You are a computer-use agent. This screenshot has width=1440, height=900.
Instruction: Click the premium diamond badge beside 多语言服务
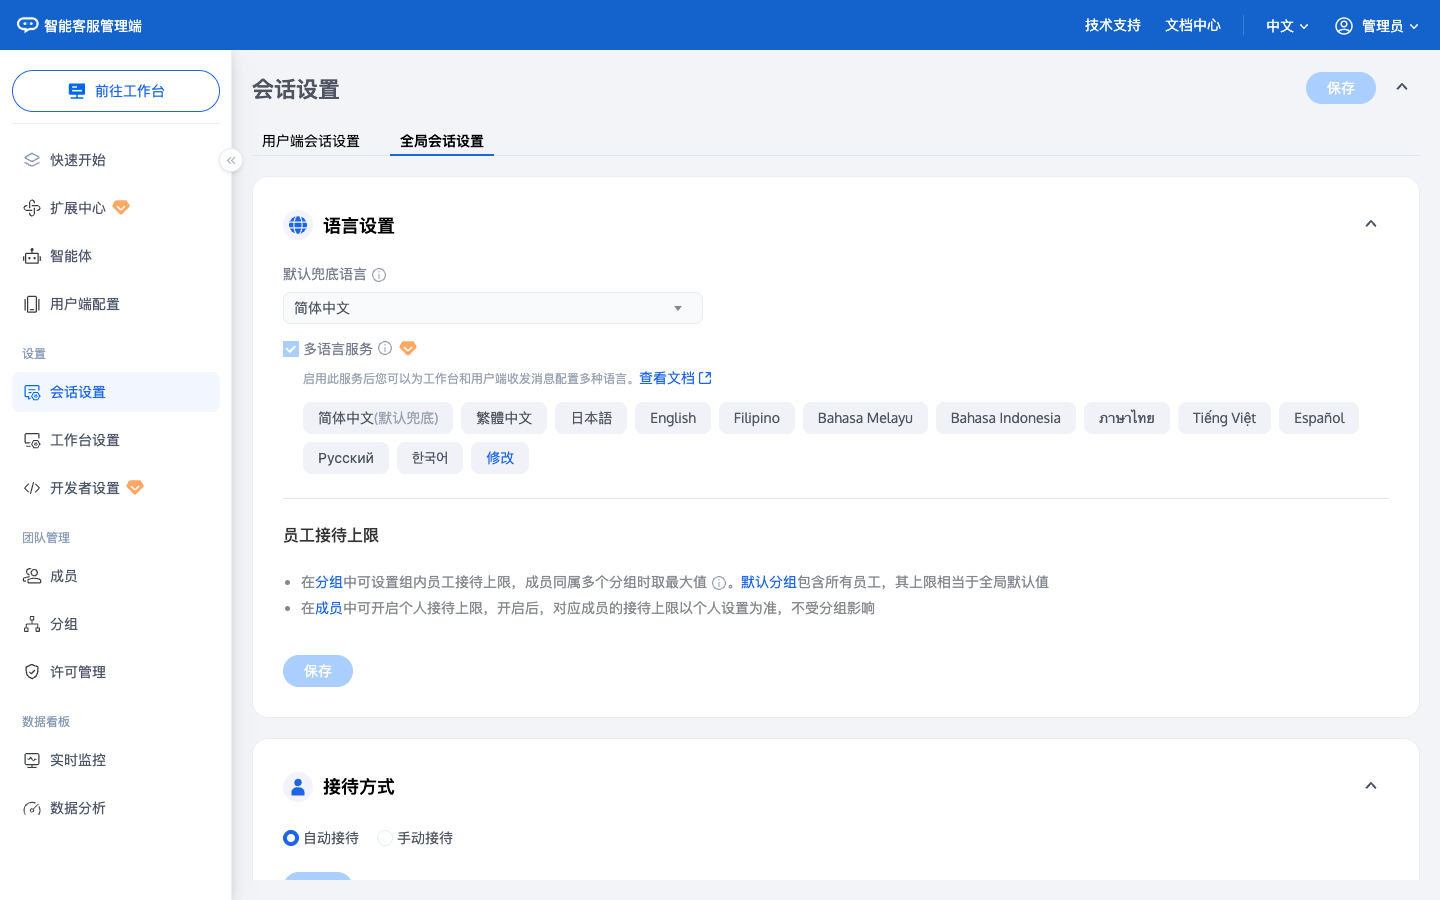pyautogui.click(x=408, y=348)
